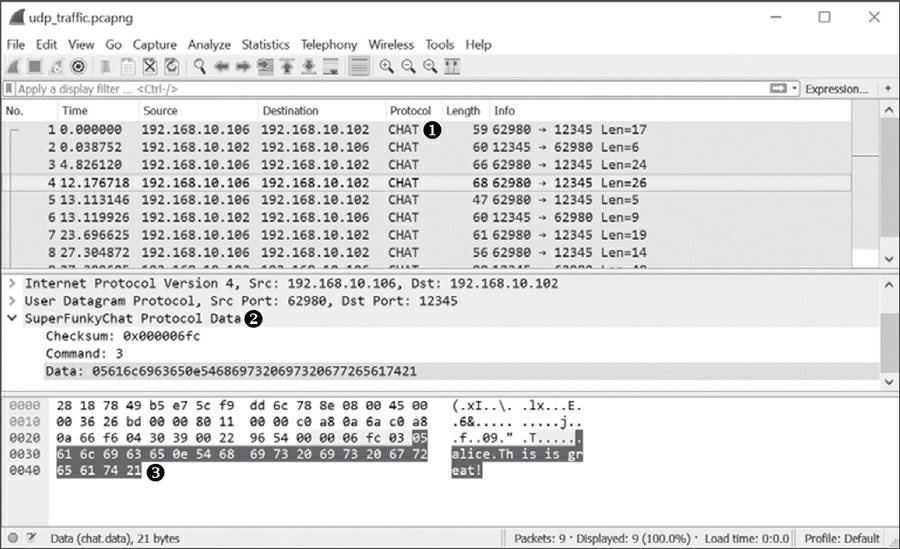The width and height of the screenshot is (900, 549).
Task: Start a new capture with the shark fin icon
Action: coord(13,67)
